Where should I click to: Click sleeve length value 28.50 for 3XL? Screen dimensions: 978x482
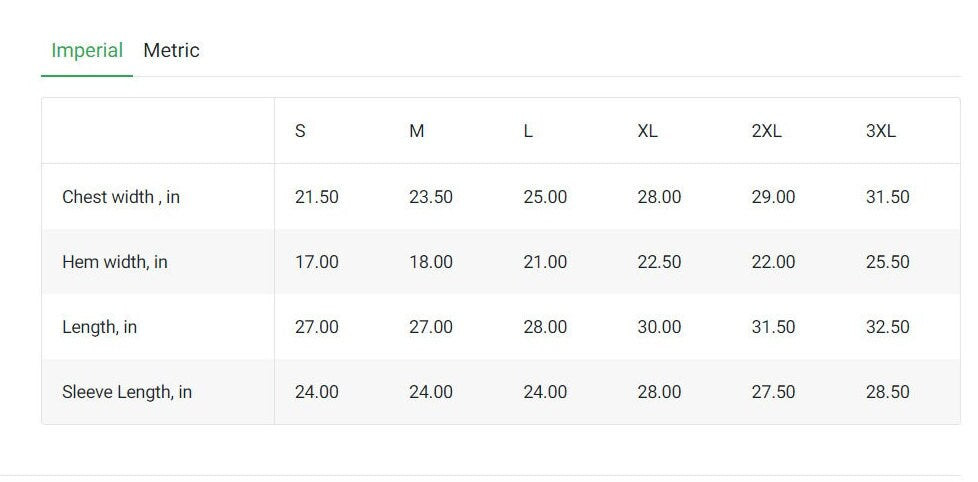888,392
